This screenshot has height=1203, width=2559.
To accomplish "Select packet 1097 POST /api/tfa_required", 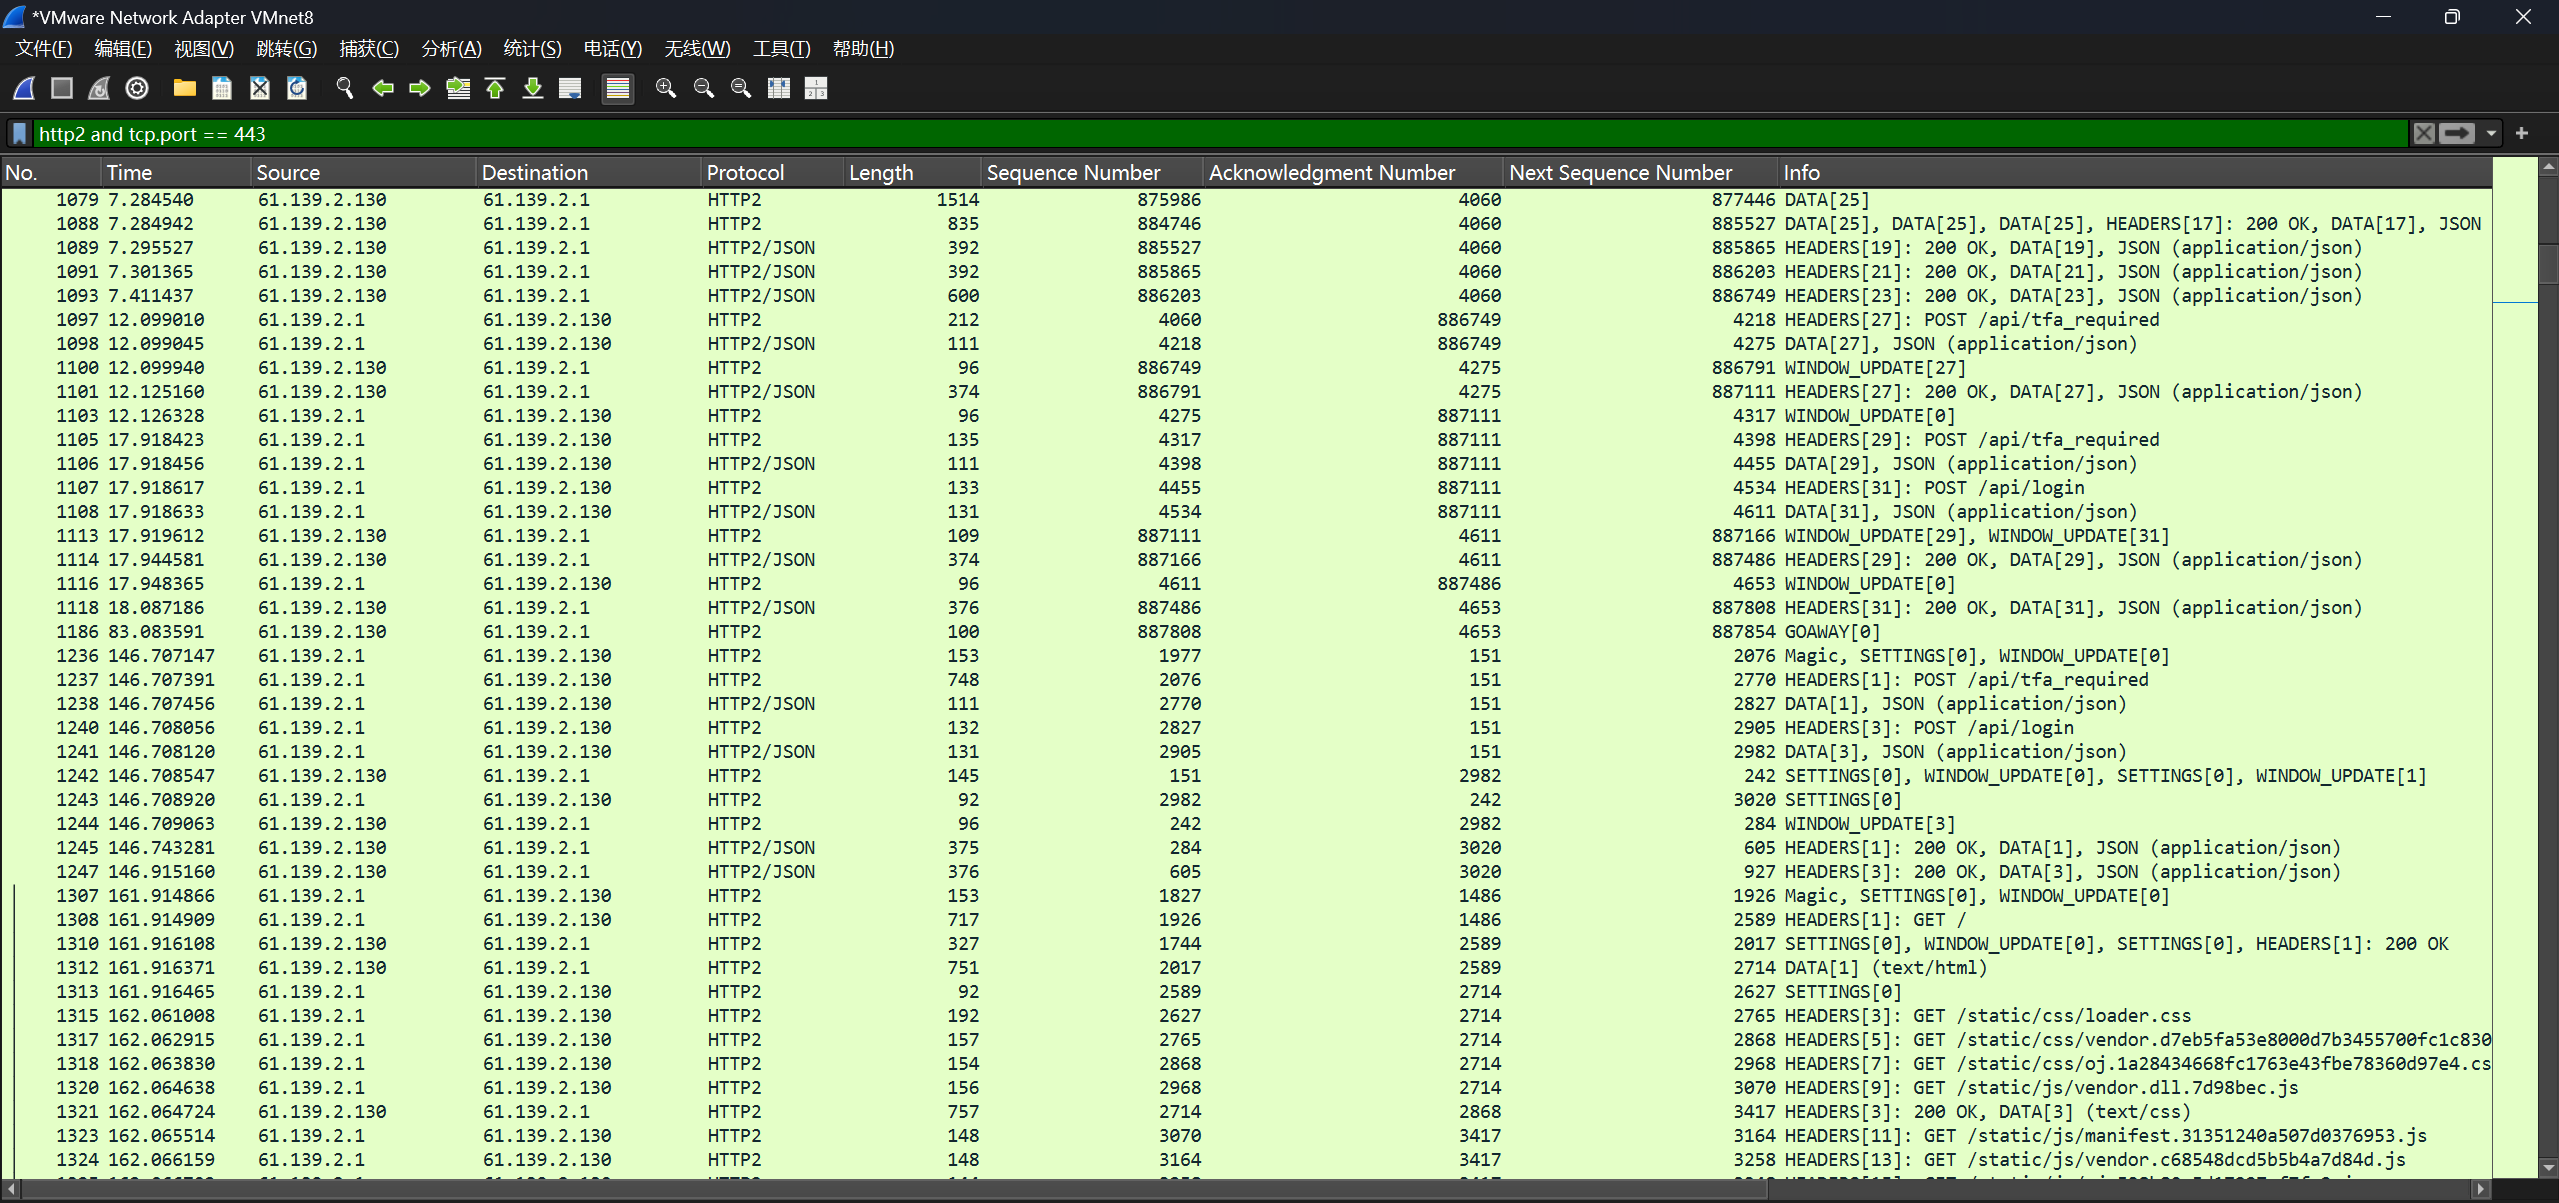I will pyautogui.click(x=1246, y=320).
